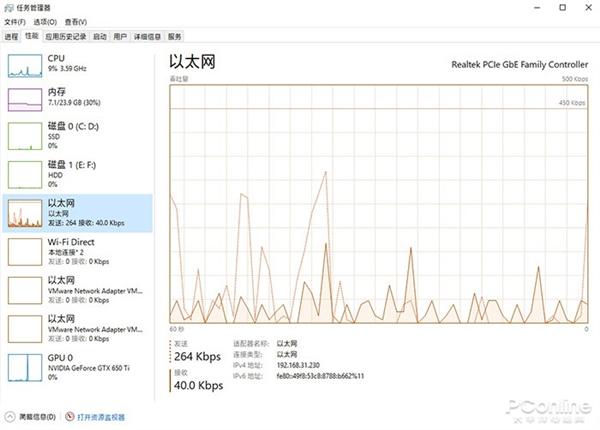Click the 以太网 heading above the graph
This screenshot has width=600, height=430.
tap(192, 62)
